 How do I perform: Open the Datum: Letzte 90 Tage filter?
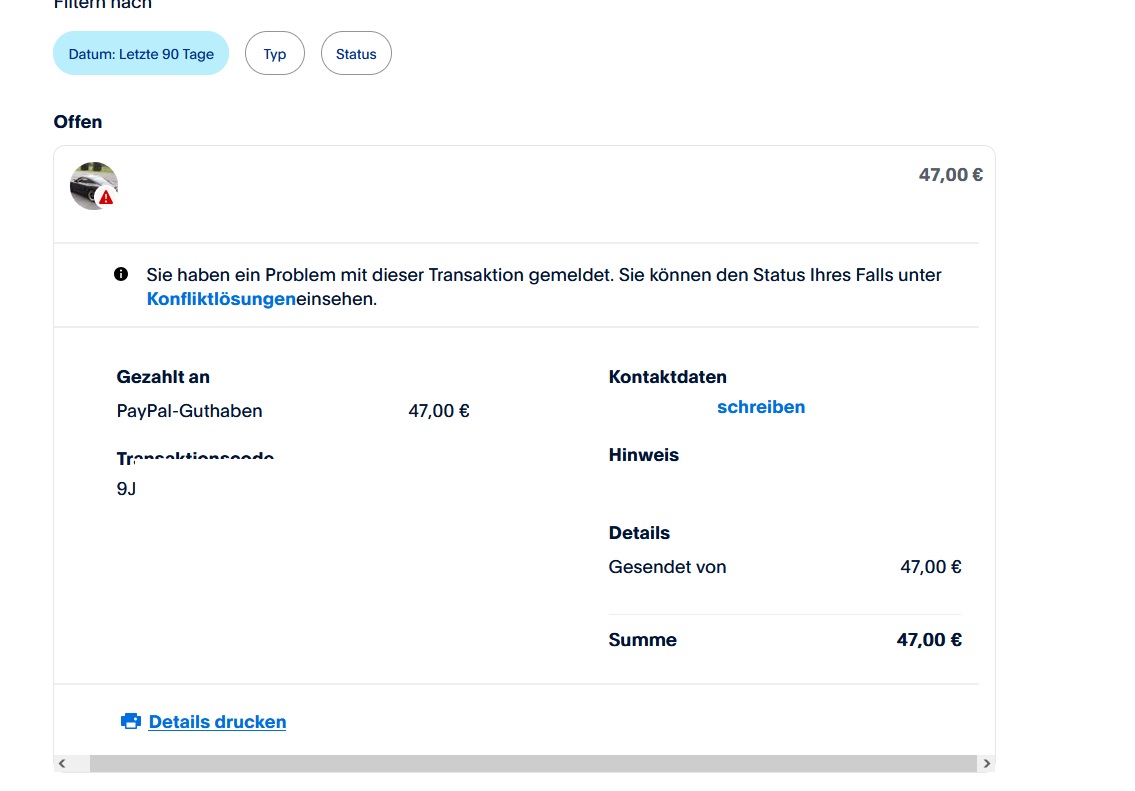click(x=141, y=54)
